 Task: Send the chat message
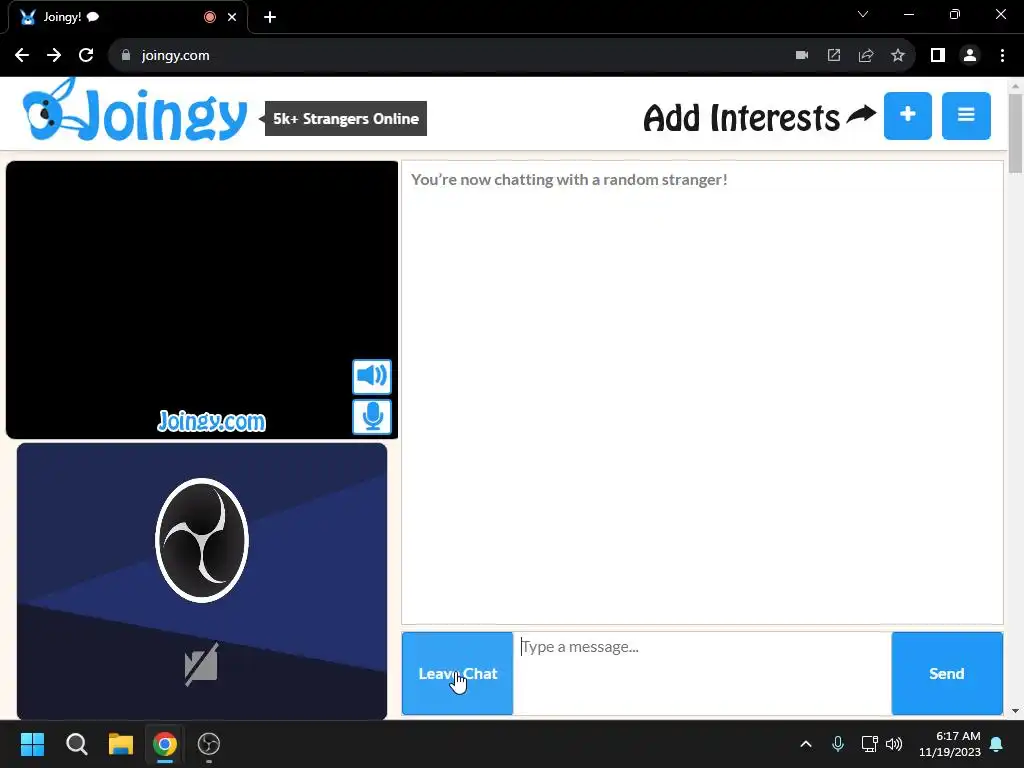[946, 673]
